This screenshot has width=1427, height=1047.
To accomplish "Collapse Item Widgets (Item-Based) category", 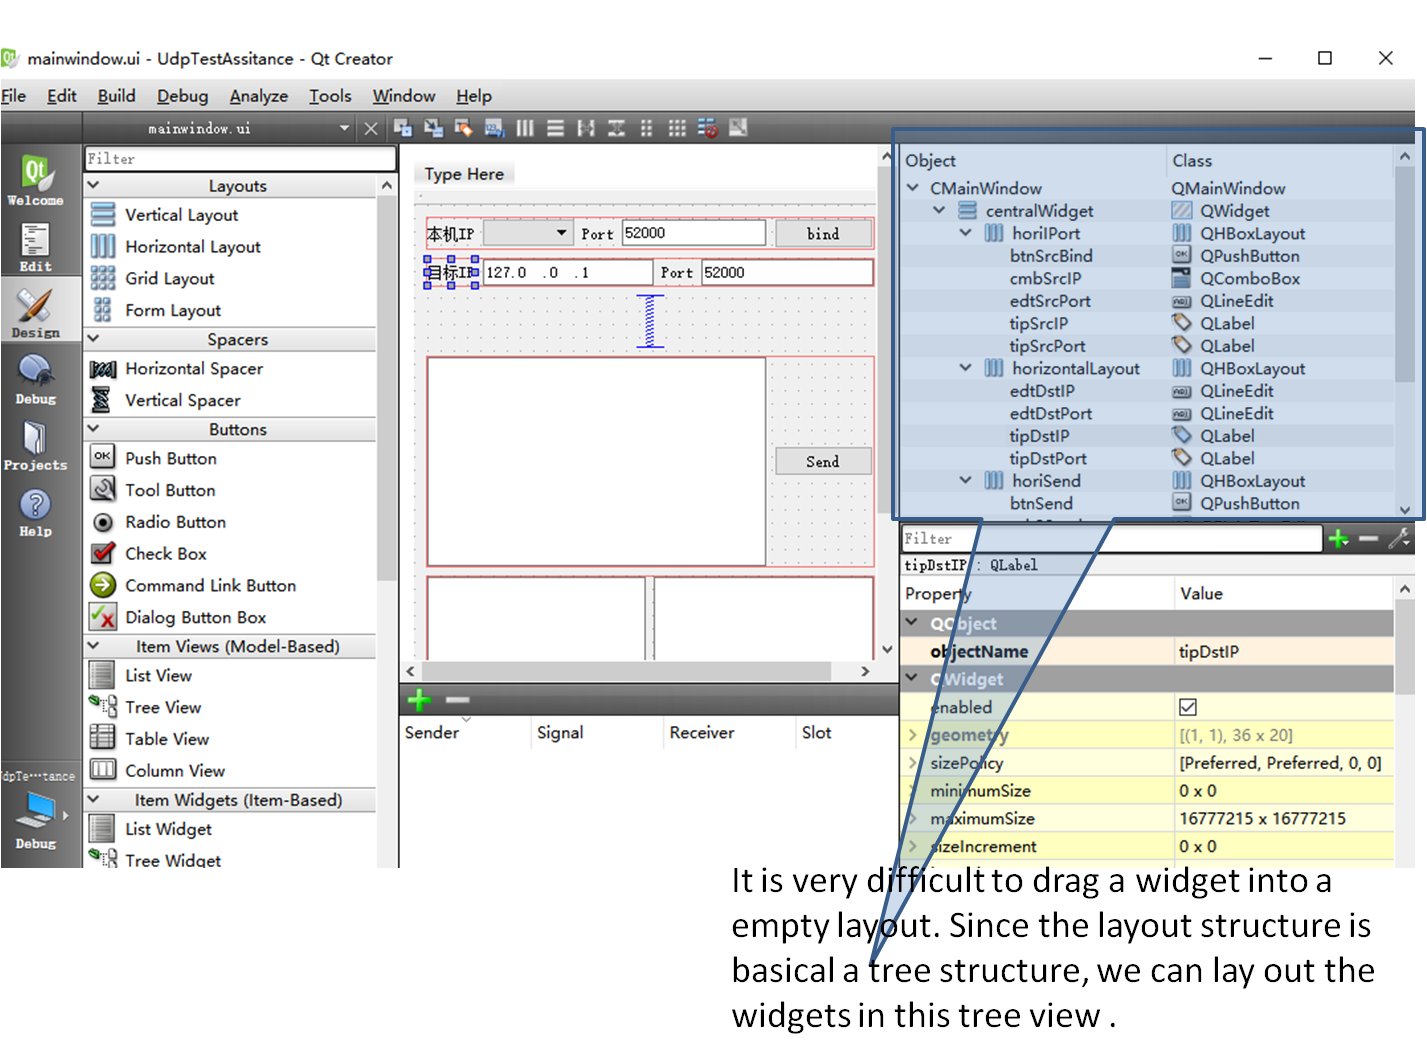I will 94,799.
